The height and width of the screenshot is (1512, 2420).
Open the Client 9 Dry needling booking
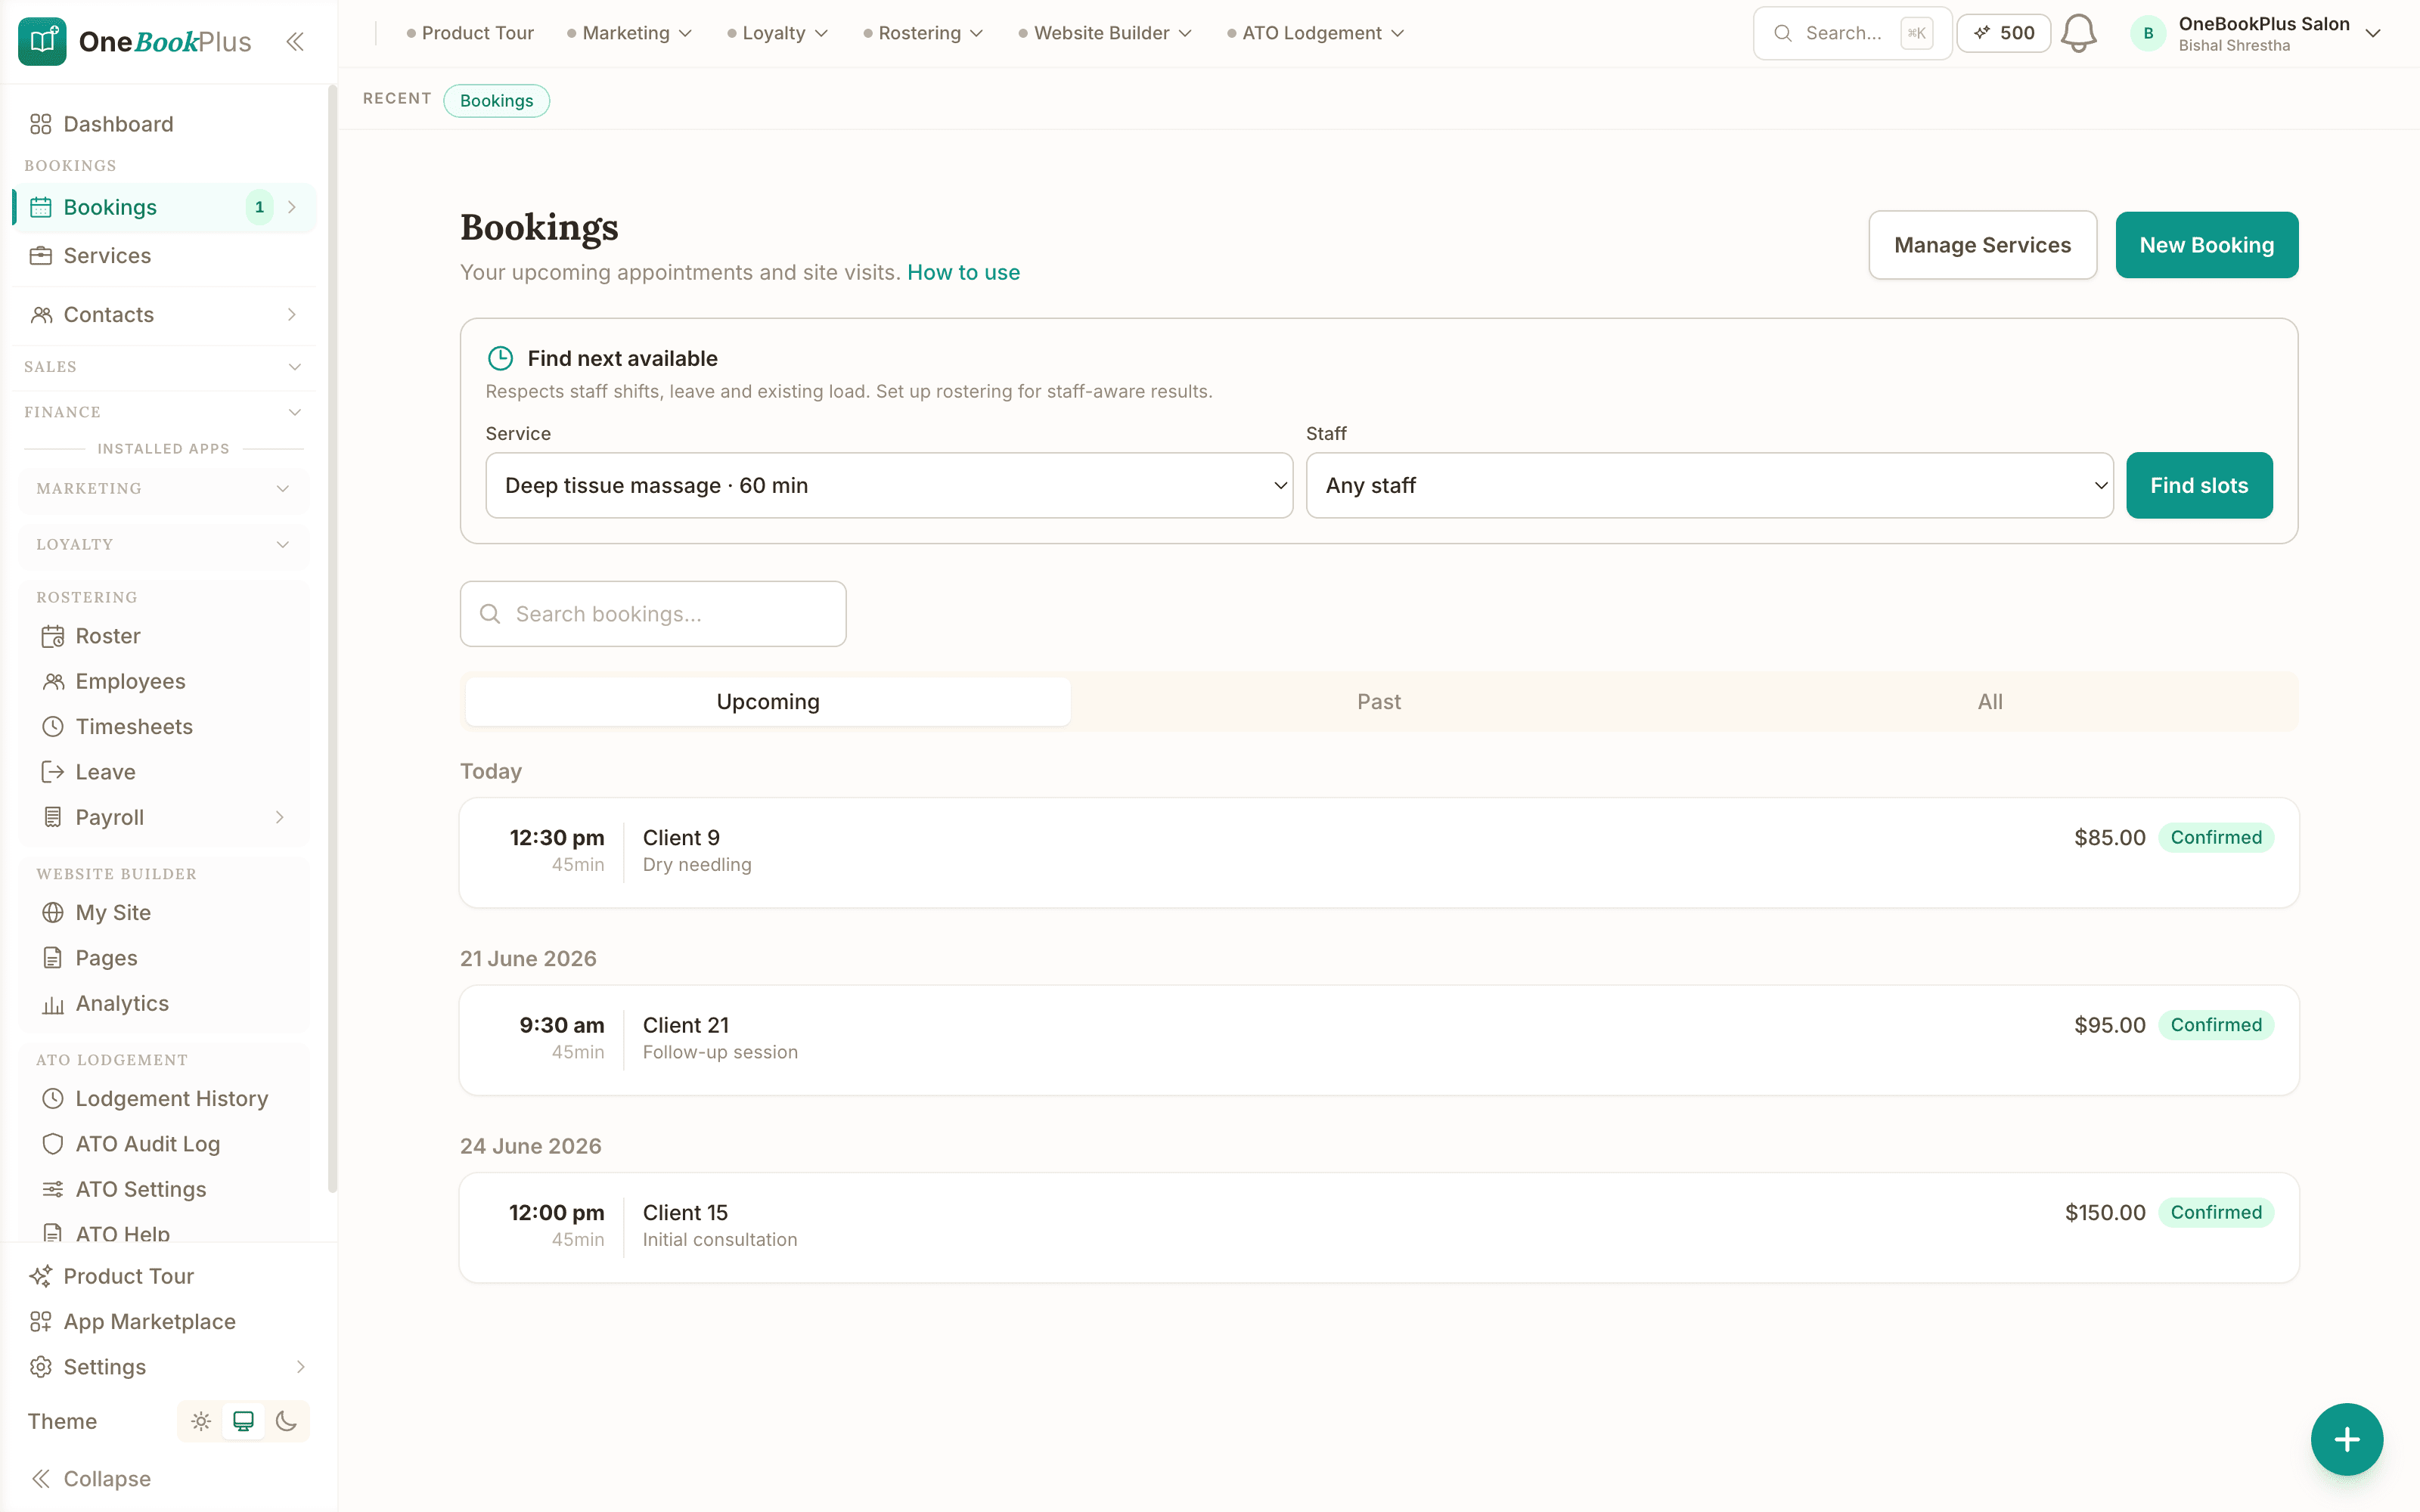(x=1379, y=852)
